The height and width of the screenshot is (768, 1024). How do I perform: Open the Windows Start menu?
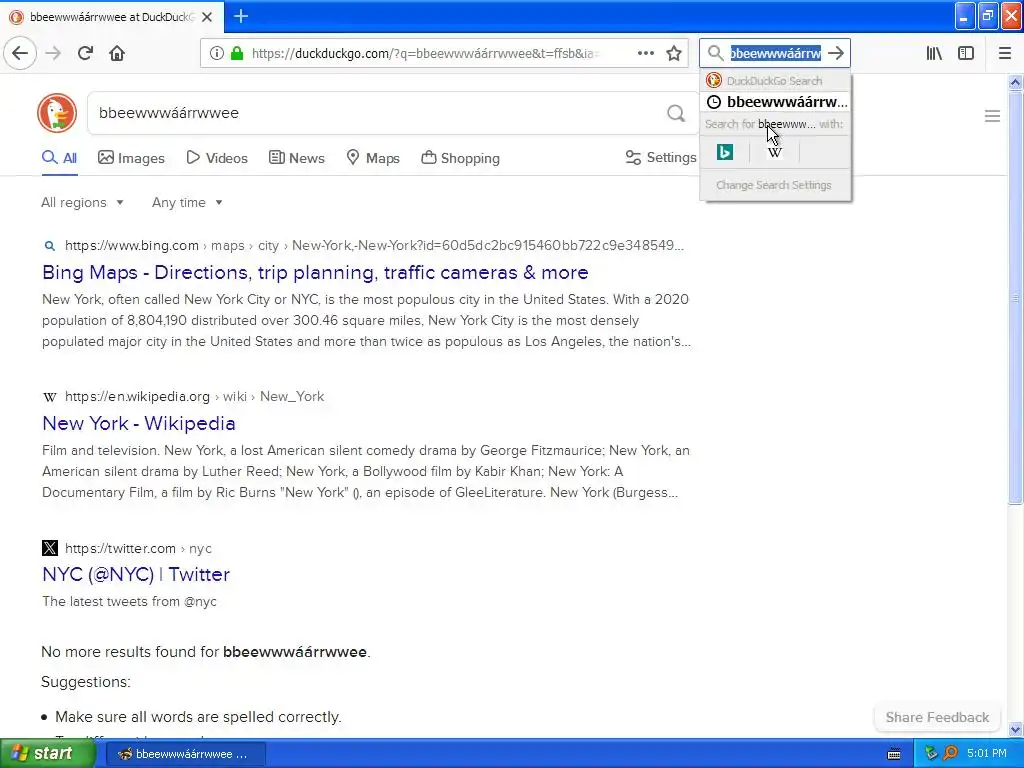[x=48, y=754]
